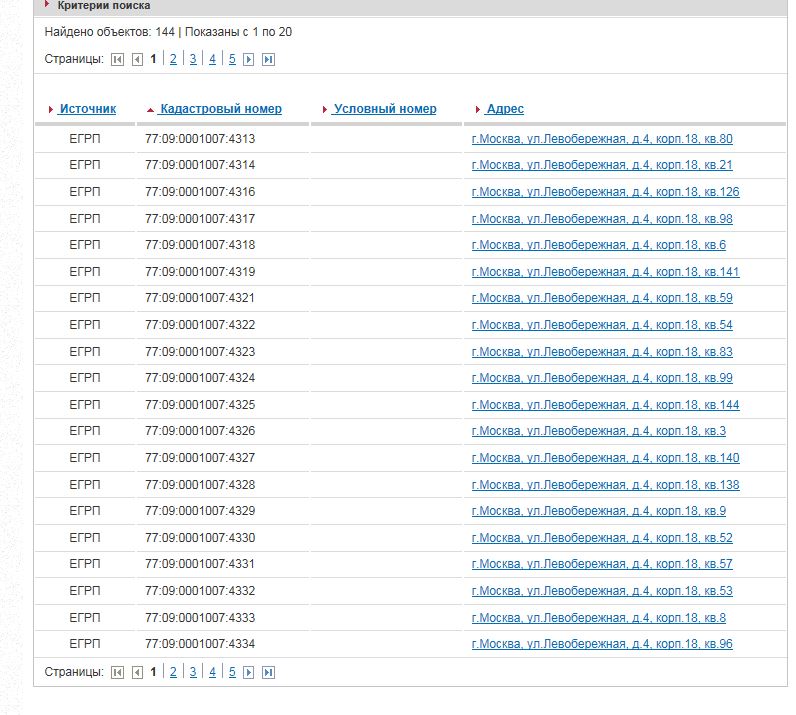Jump to last page via bottom pagination icon
Screen dimensions: 796x715
[x=268, y=673]
